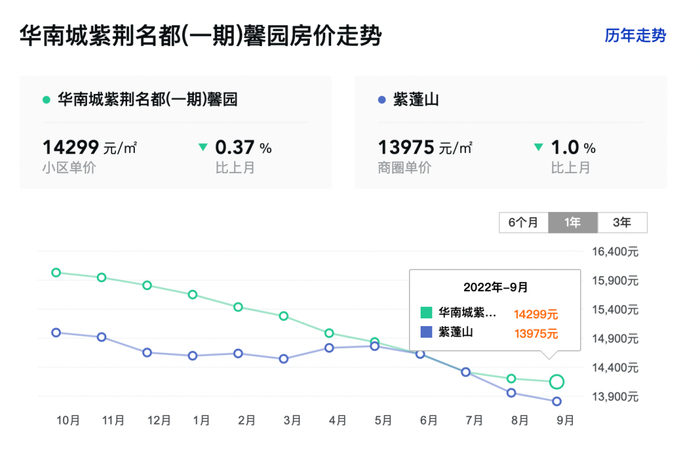The width and height of the screenshot is (700, 452).
Task: Click the 14,900元 axis label
Action: pos(615,339)
